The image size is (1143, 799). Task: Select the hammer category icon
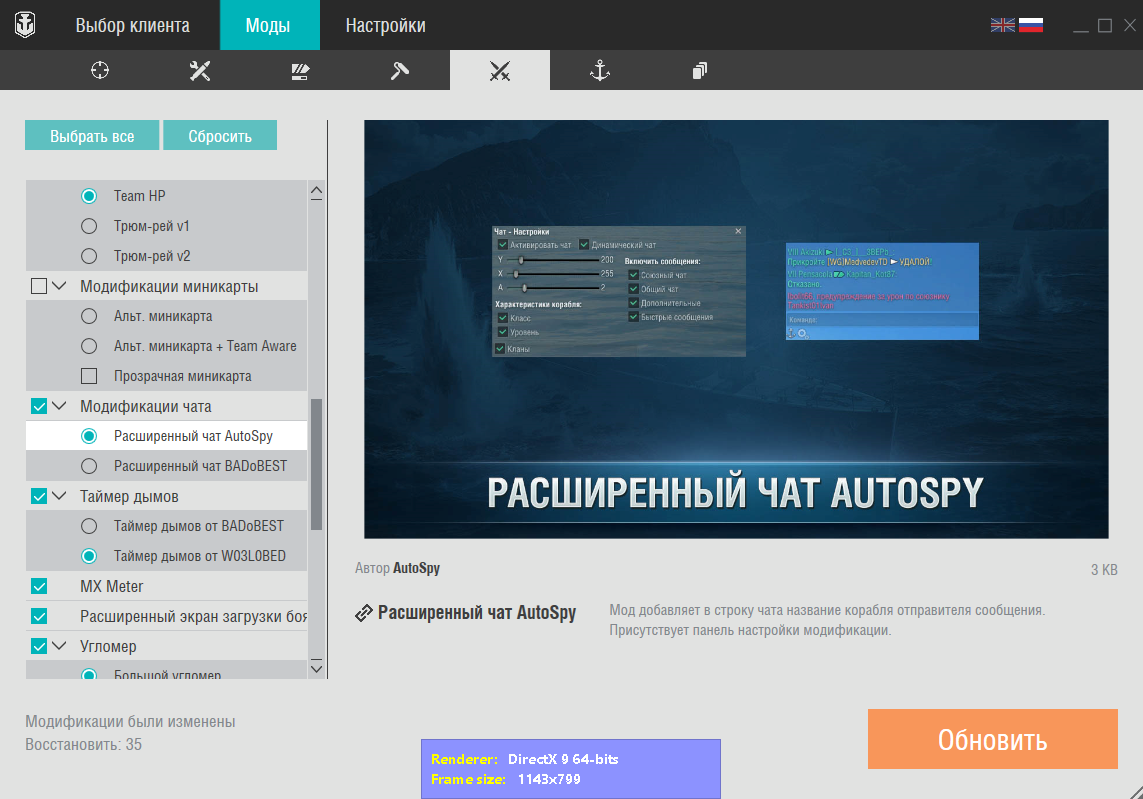[399, 70]
